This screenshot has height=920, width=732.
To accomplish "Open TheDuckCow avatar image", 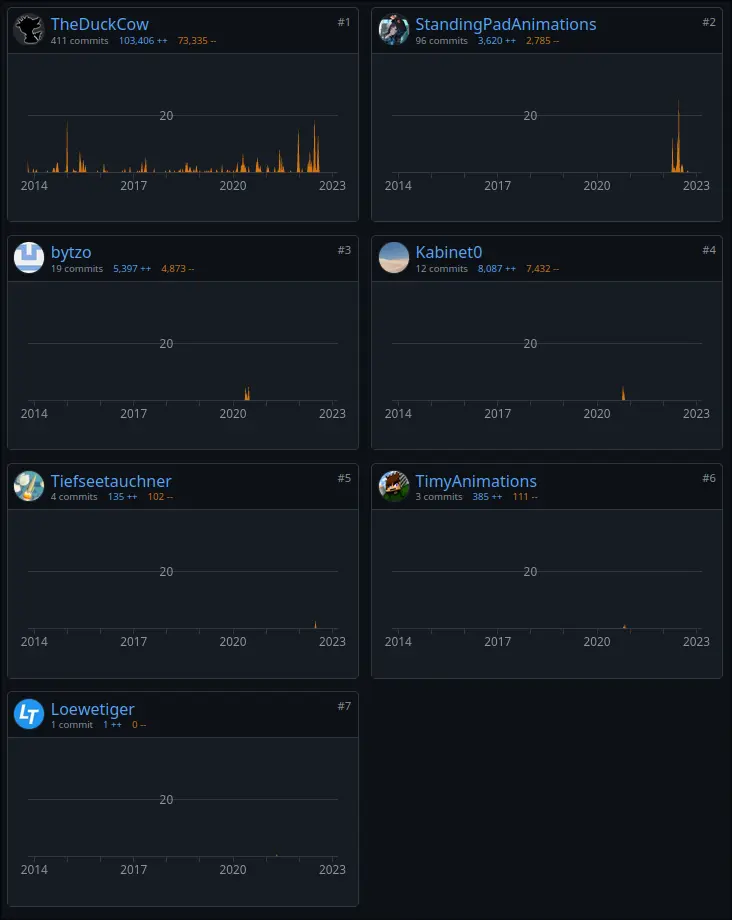I will pos(29,30).
